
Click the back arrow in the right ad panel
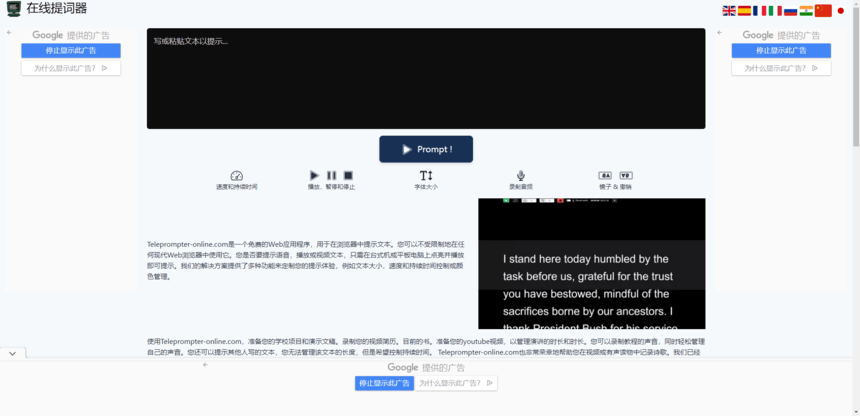[x=719, y=32]
